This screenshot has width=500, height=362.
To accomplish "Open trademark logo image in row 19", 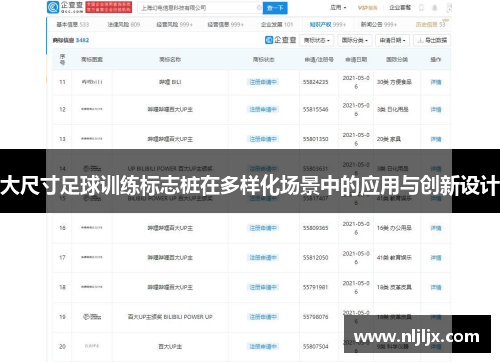I will [x=92, y=317].
